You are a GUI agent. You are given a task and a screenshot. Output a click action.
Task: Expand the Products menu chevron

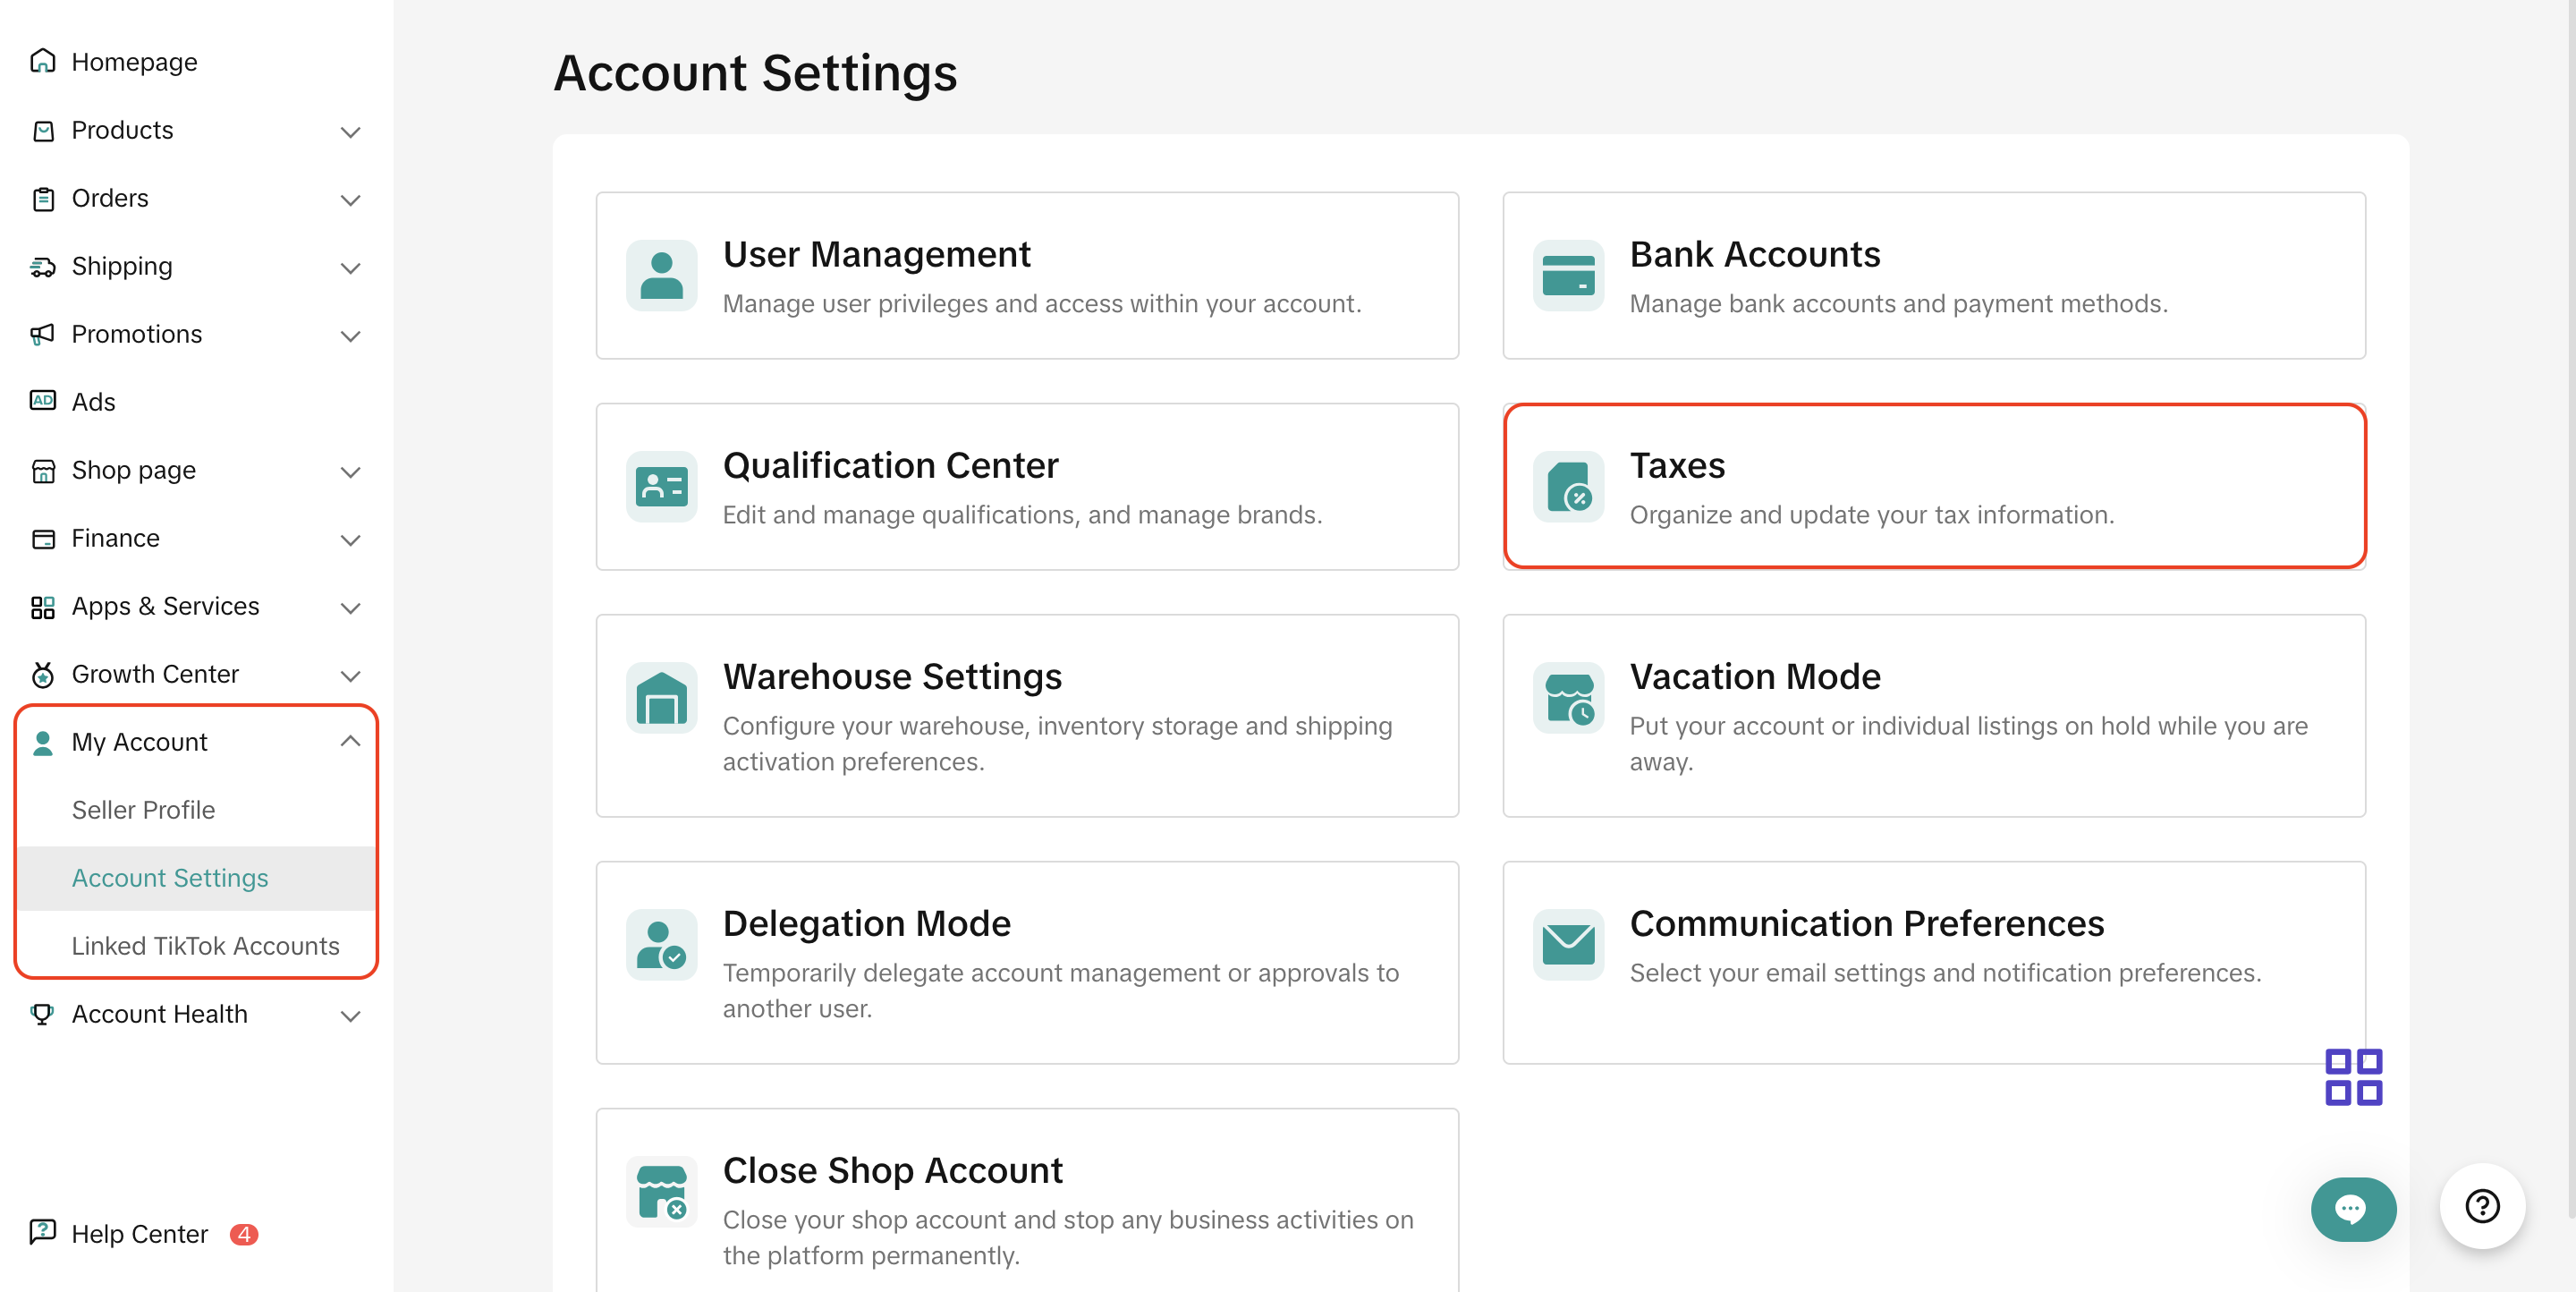tap(350, 132)
